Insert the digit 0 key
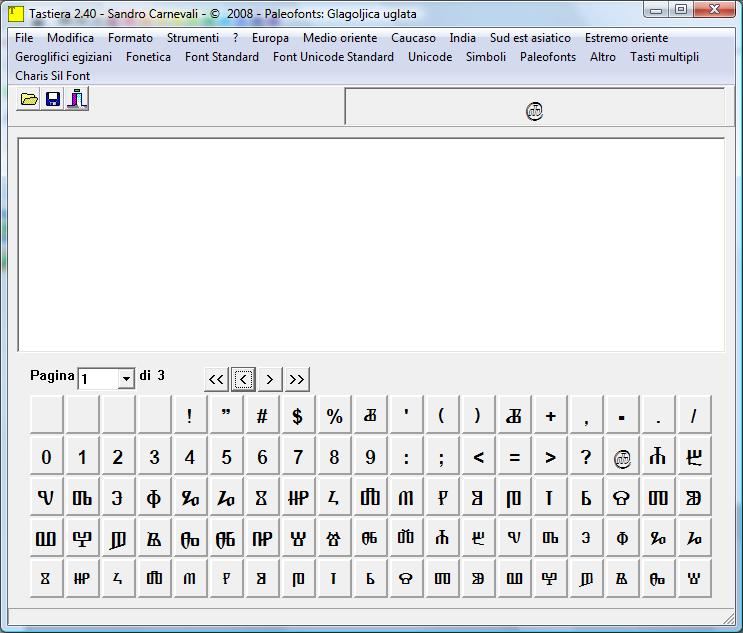This screenshot has height=633, width=743. (x=46, y=456)
